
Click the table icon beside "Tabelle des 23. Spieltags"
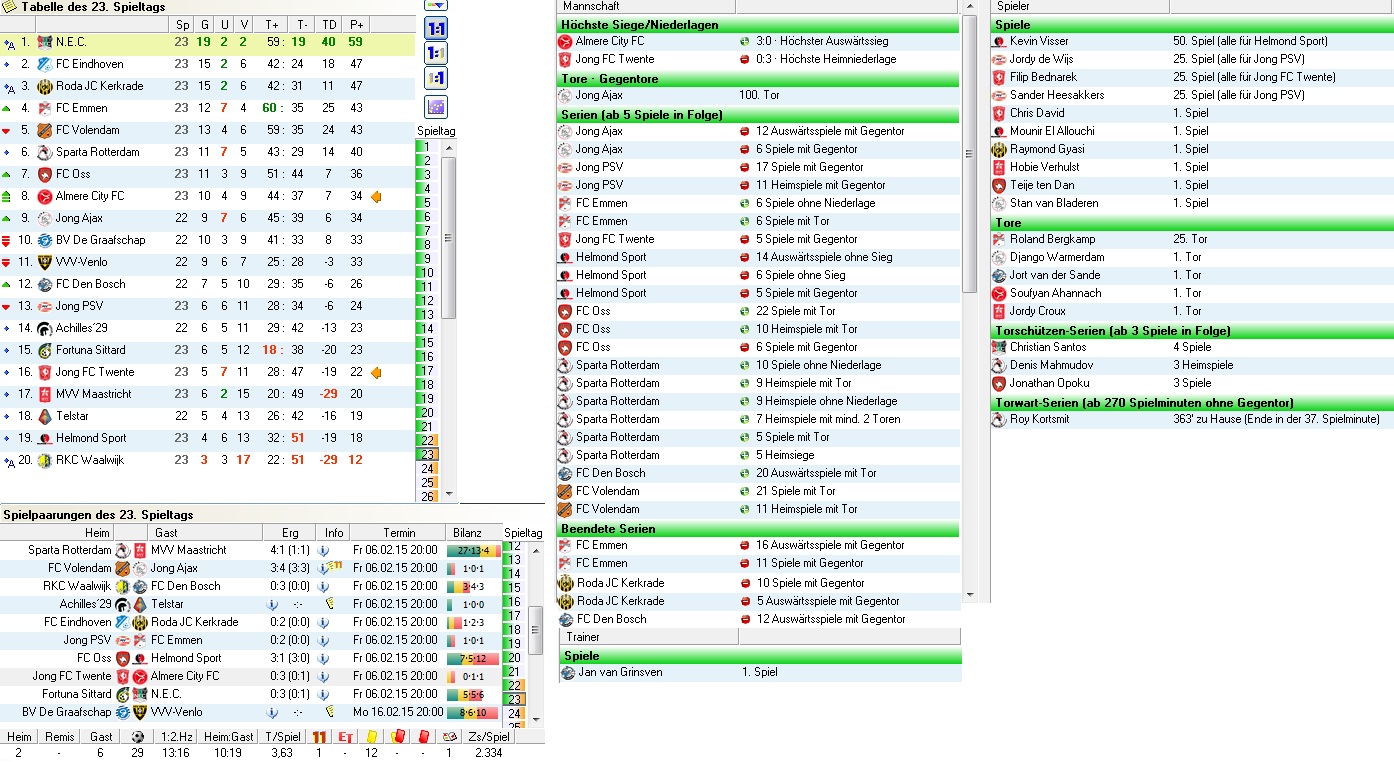[9, 7]
